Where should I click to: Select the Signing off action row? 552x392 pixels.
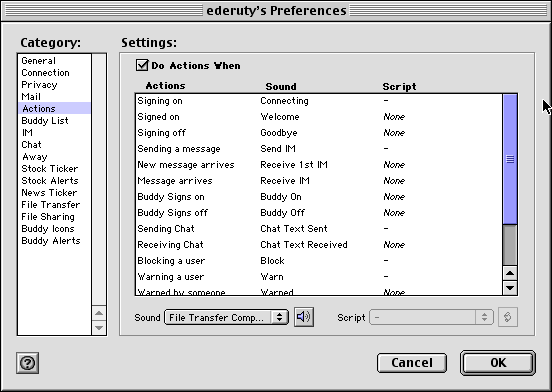tap(319, 133)
